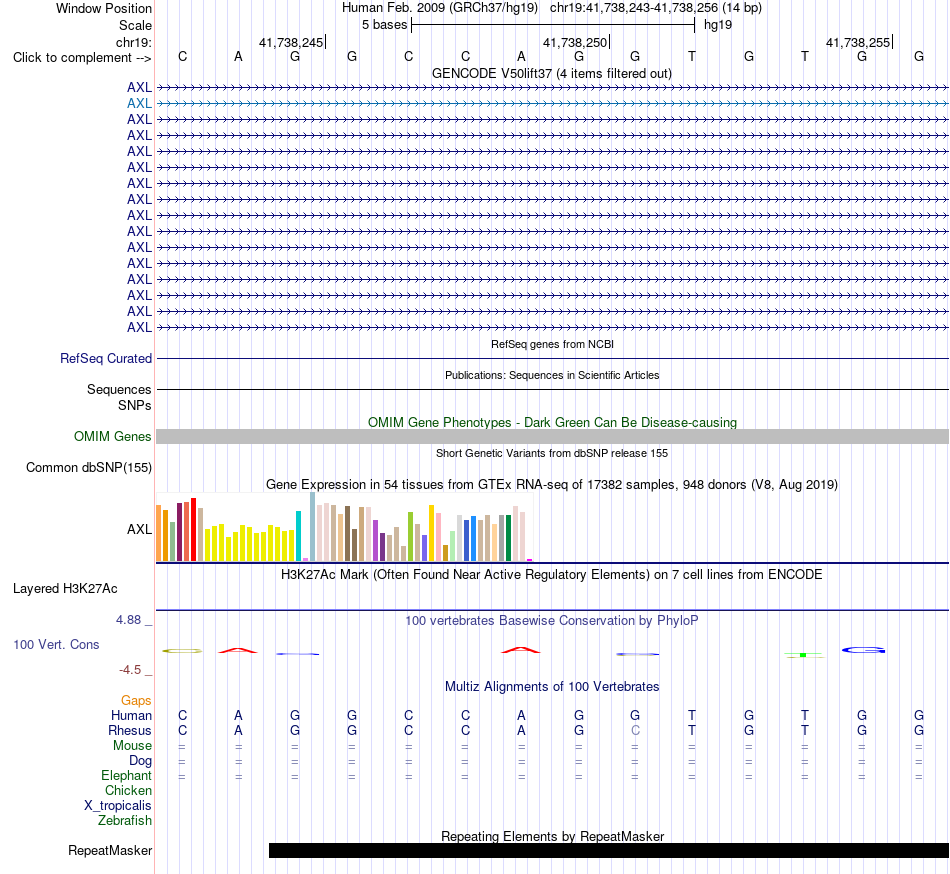Open Multiz Alignments of 100 Vertebrates title
This screenshot has width=950, height=874.
click(552, 686)
